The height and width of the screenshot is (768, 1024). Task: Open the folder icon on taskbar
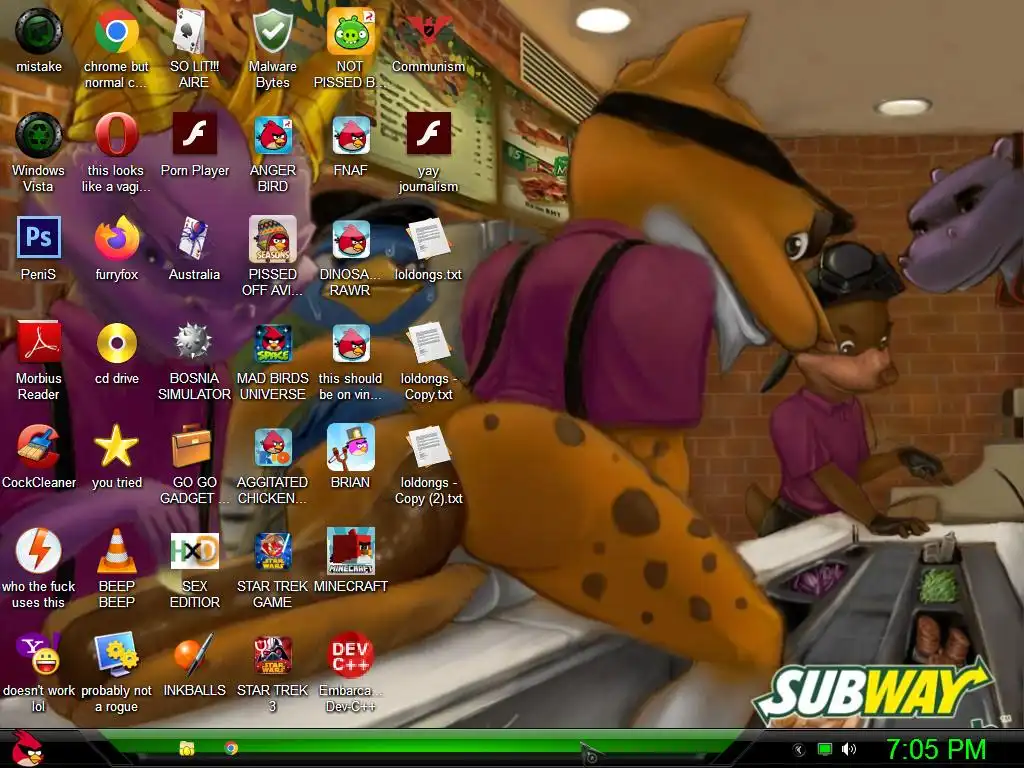pos(187,748)
